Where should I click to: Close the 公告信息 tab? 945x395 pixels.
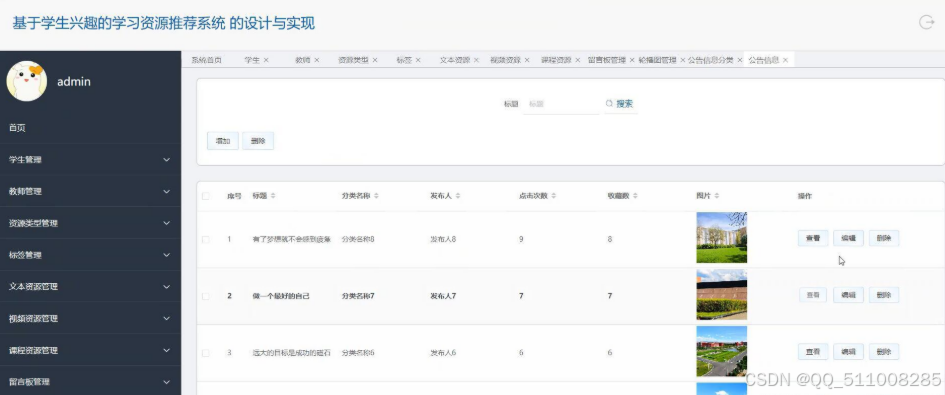coord(785,60)
